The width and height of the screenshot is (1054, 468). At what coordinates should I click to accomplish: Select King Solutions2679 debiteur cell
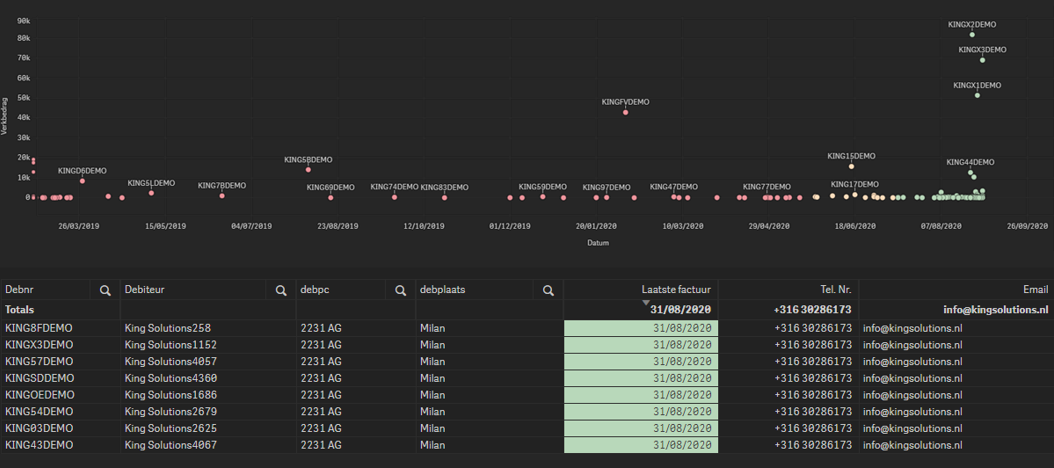208,412
